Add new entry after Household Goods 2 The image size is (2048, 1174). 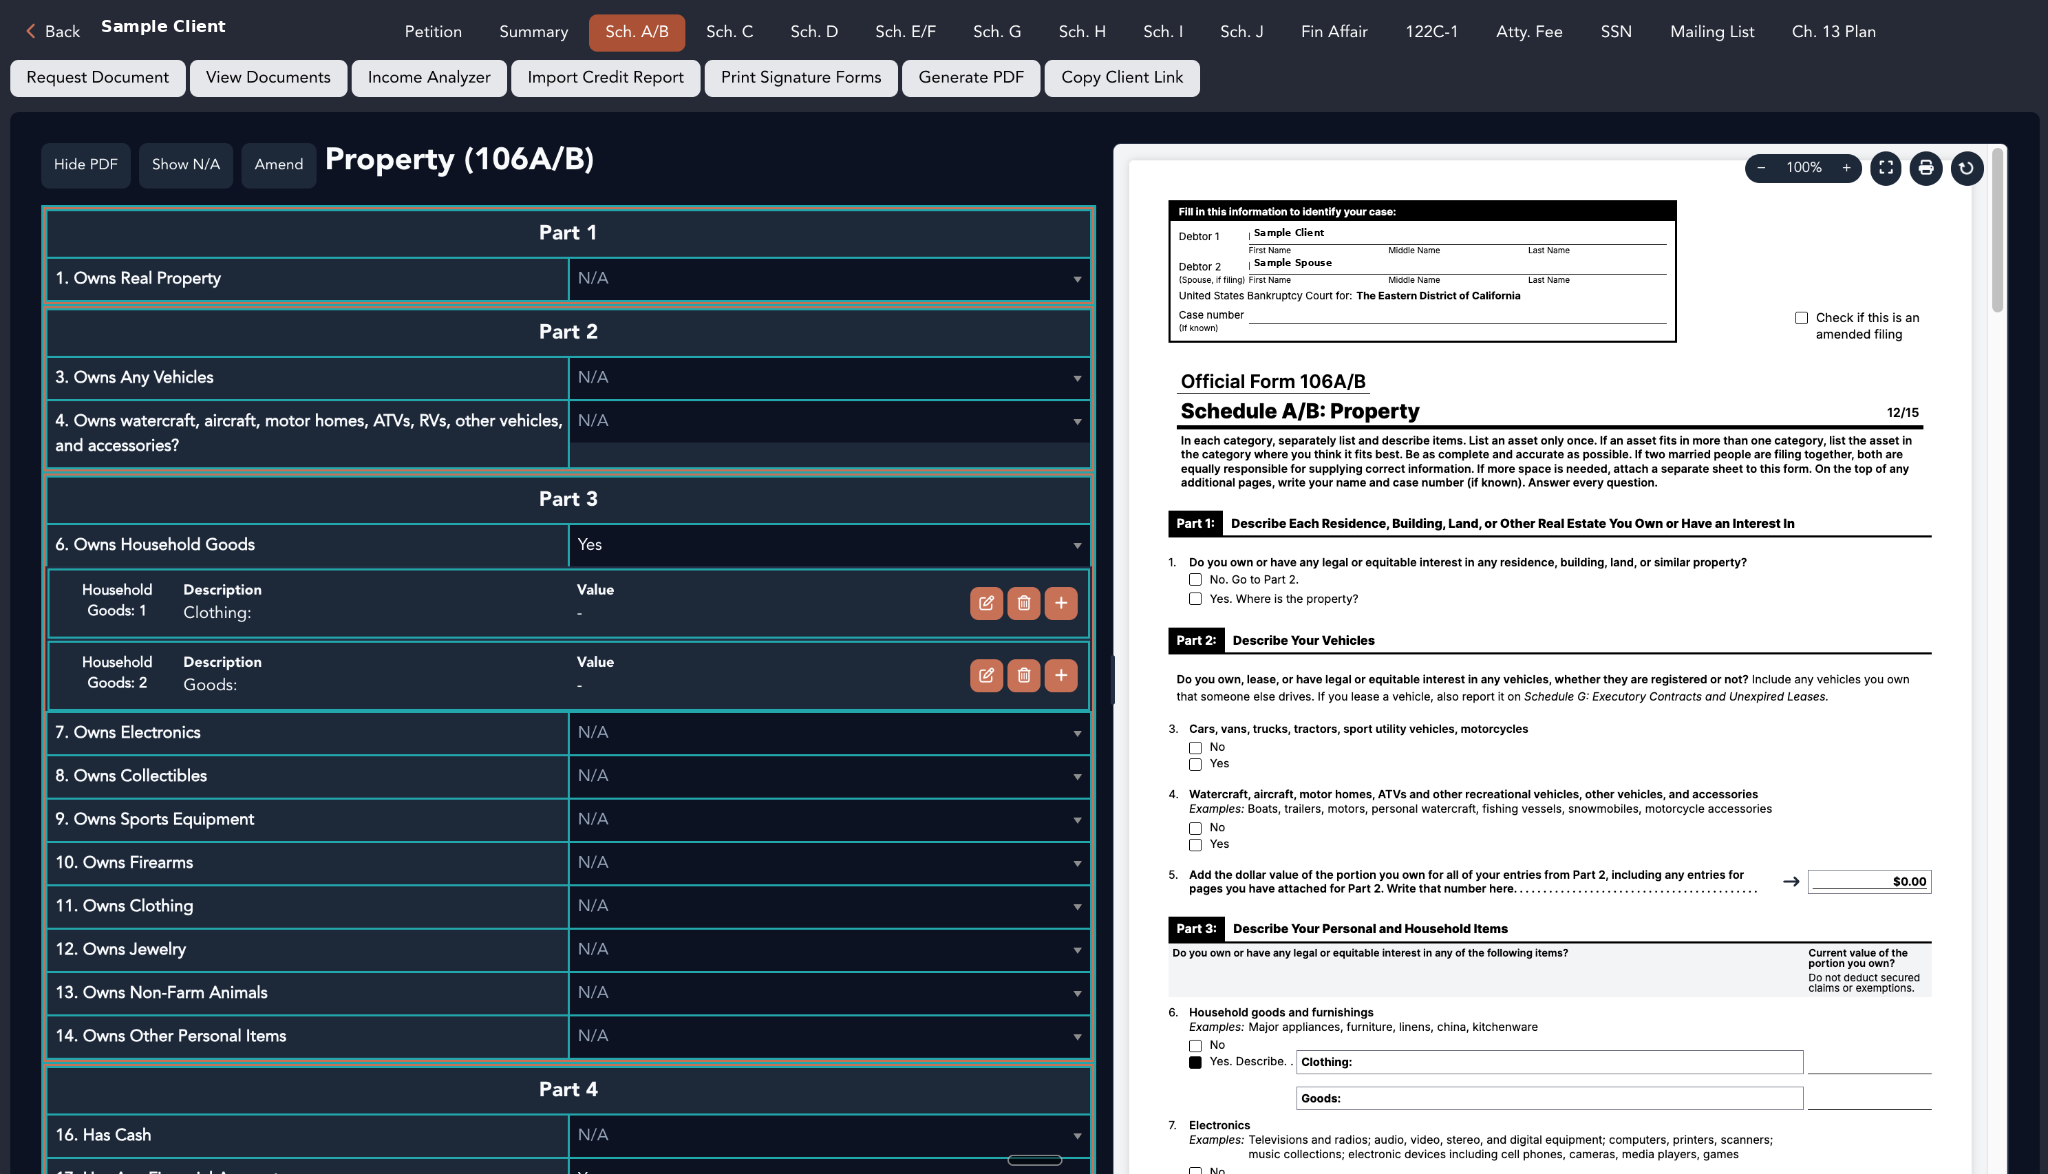tap(1061, 676)
